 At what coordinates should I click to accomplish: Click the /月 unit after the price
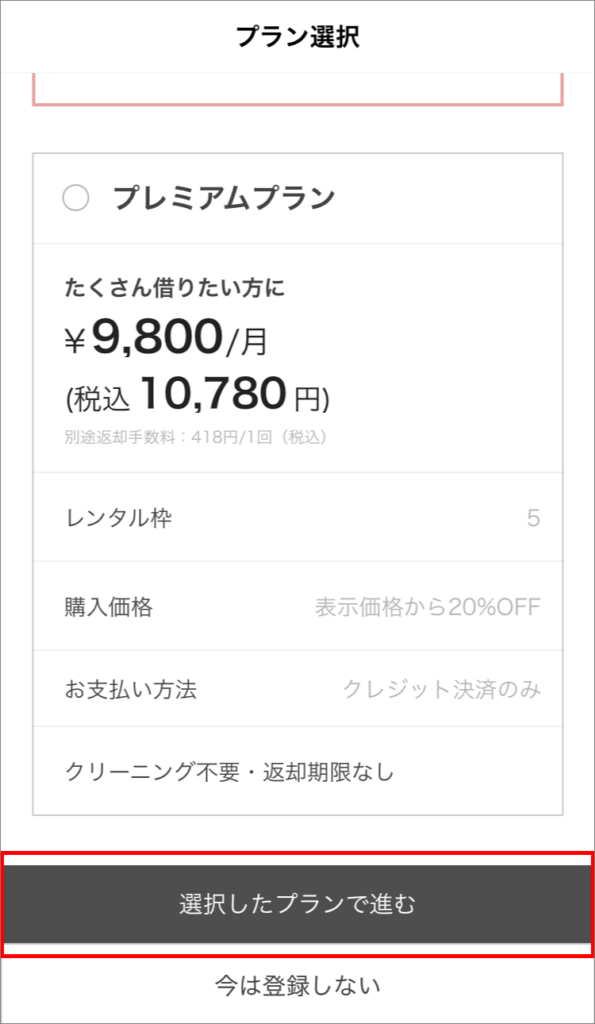click(246, 344)
